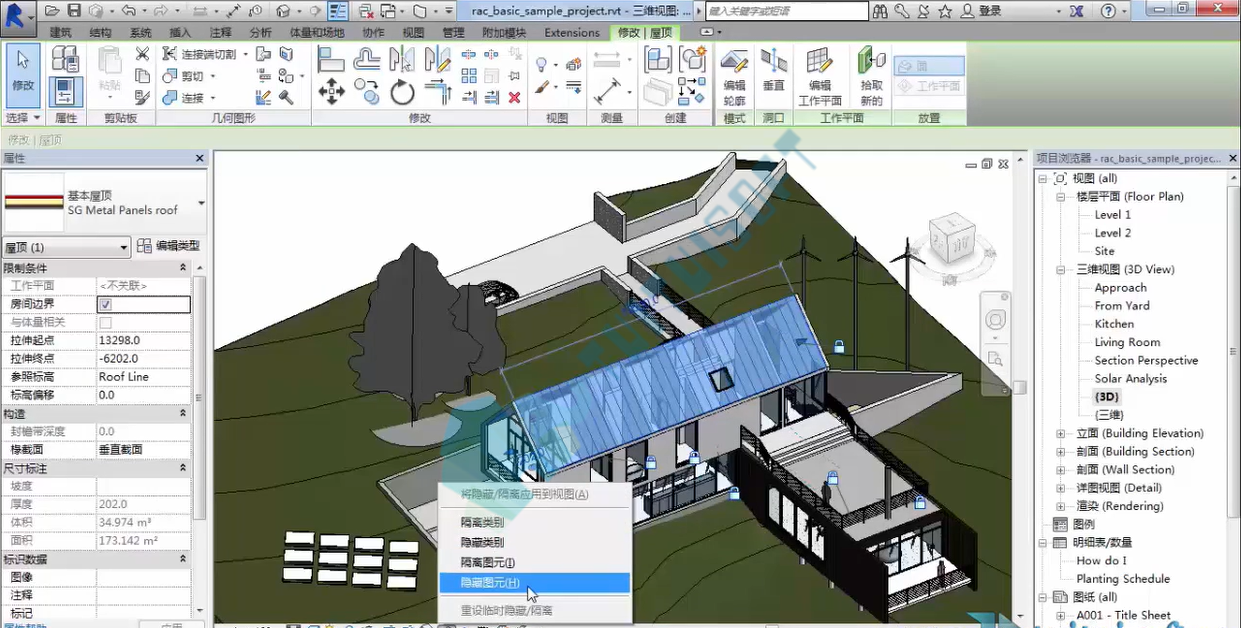
Task: Click the 拉伸起点 value field
Action: tap(143, 340)
